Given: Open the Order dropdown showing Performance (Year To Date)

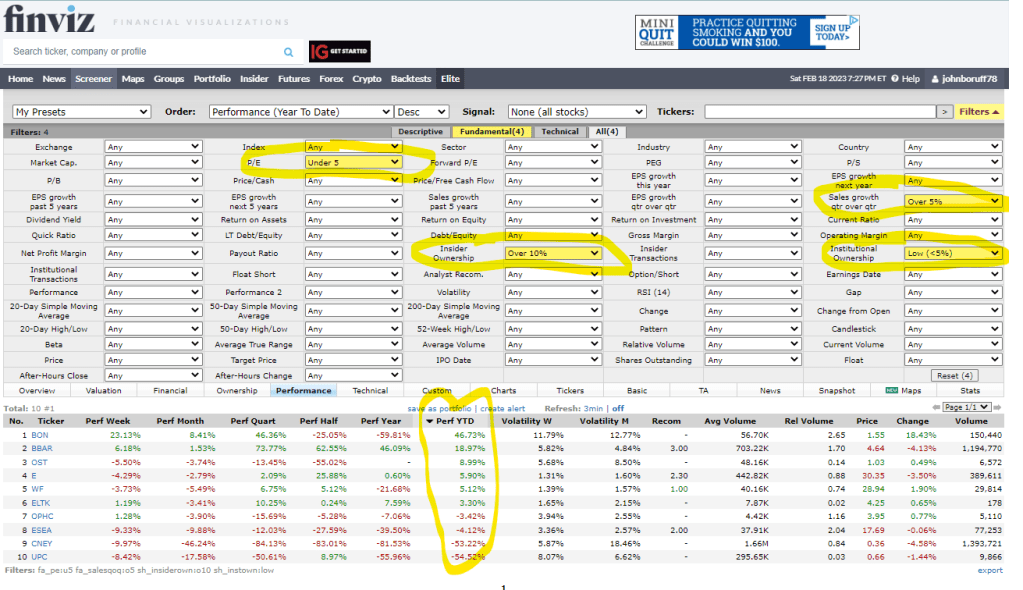Looking at the screenshot, I should point(300,112).
